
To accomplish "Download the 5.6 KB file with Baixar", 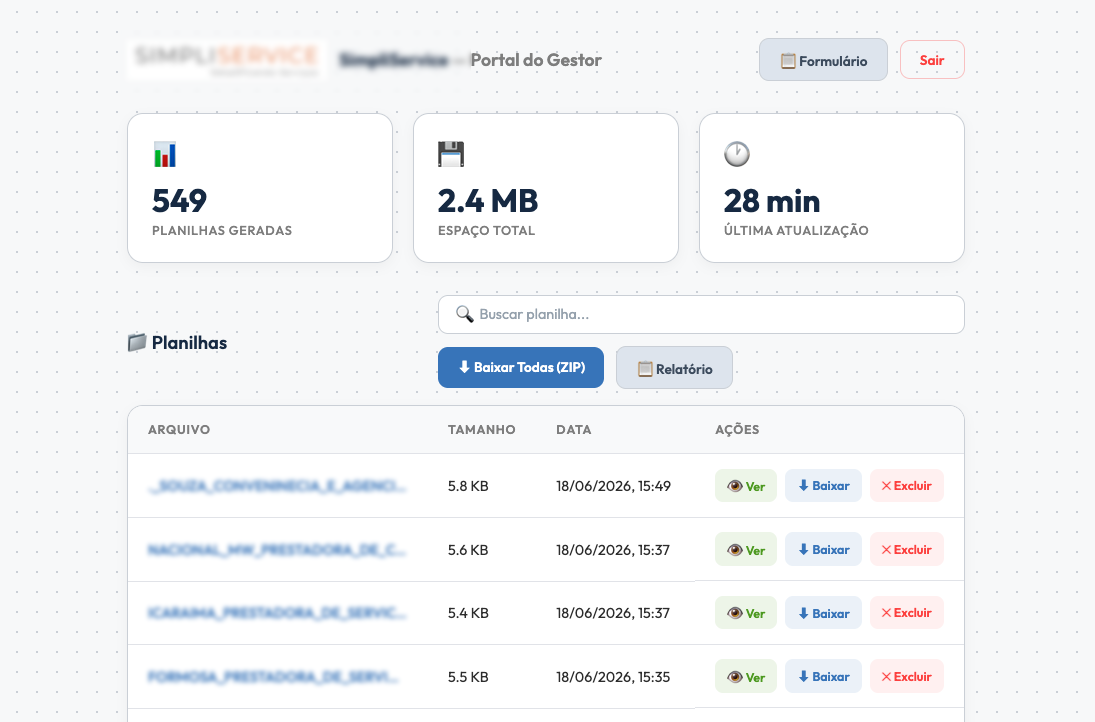I will [x=823, y=550].
